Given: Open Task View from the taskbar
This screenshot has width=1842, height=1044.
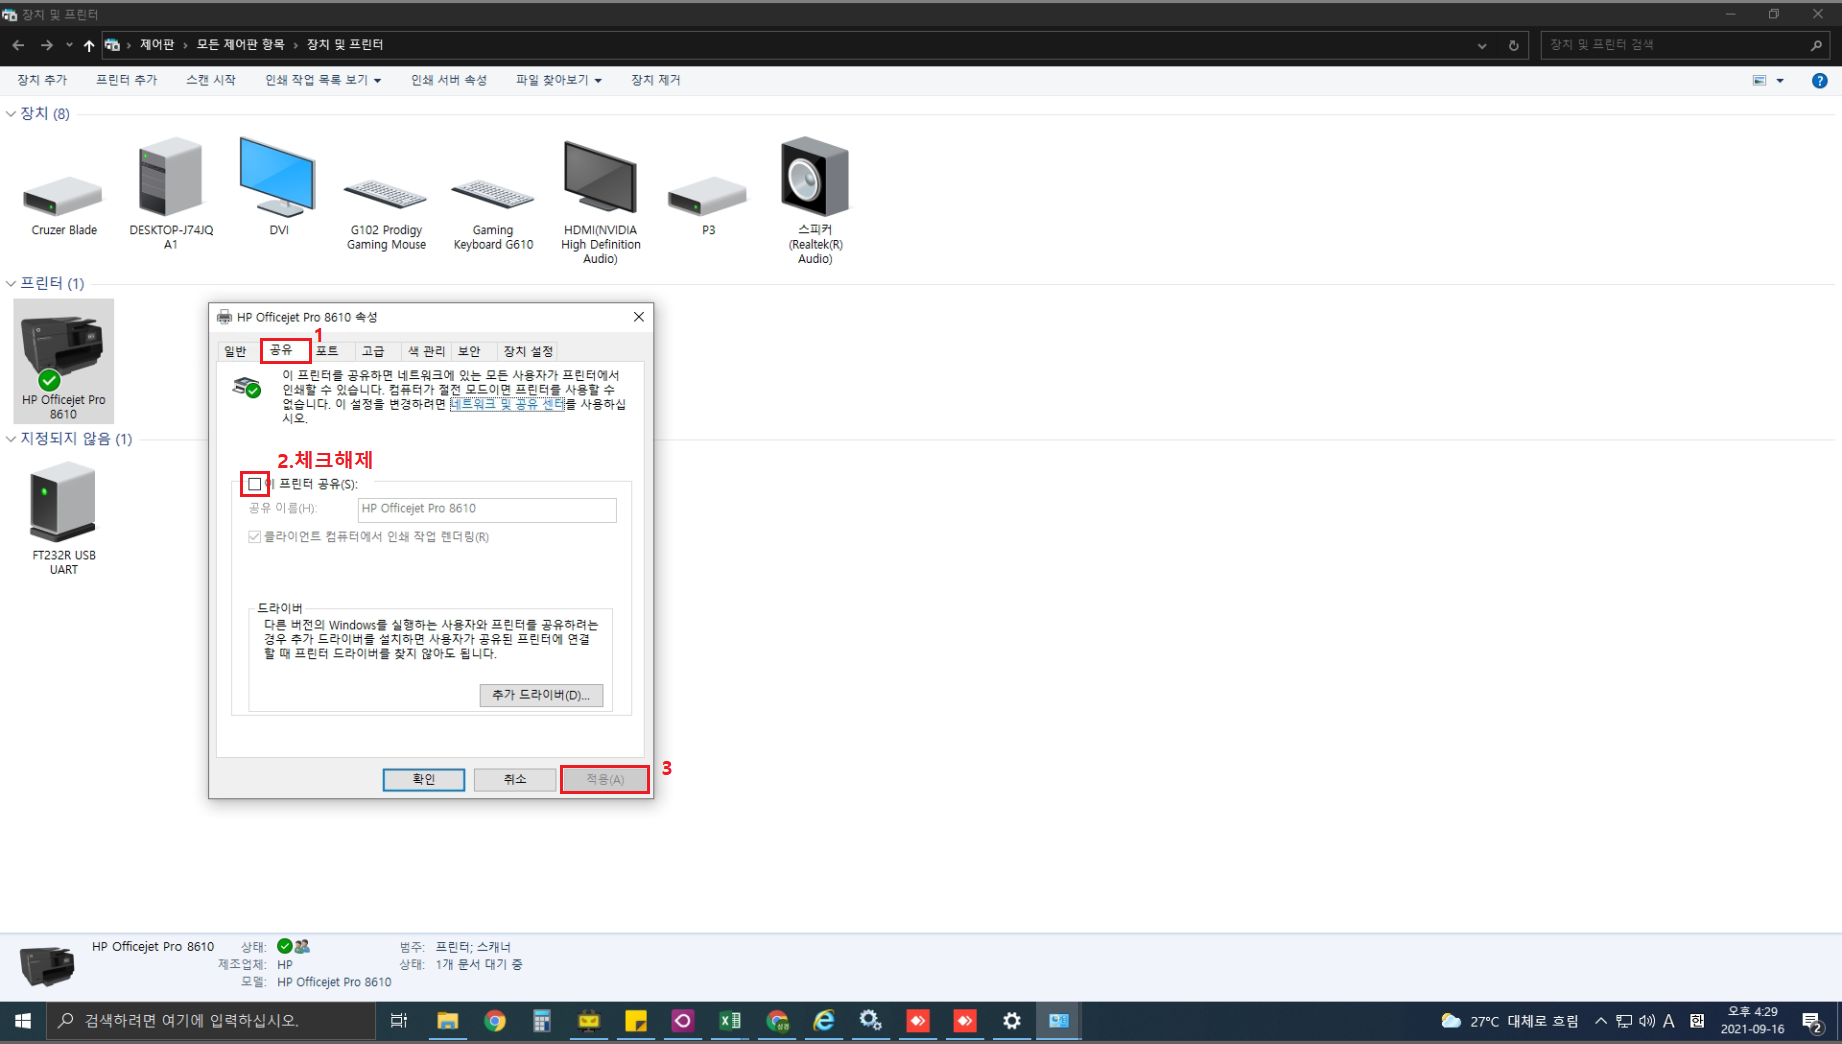Looking at the screenshot, I should click(398, 1021).
